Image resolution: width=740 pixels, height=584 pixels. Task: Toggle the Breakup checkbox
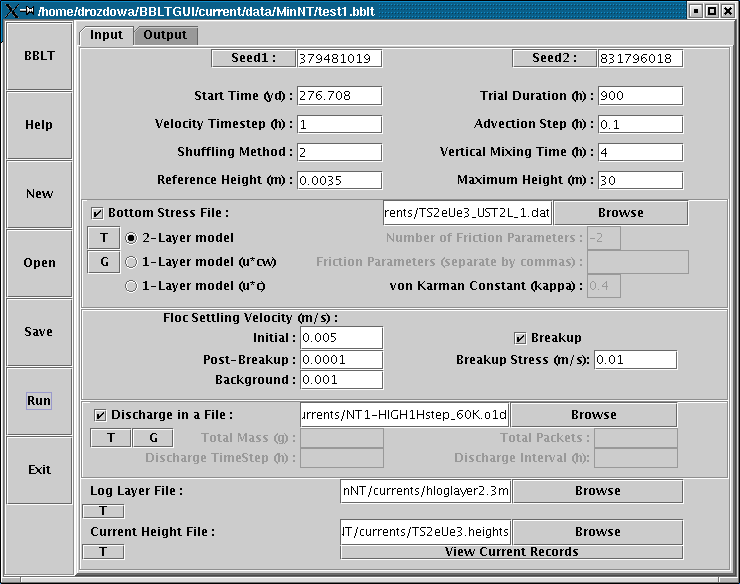point(520,338)
